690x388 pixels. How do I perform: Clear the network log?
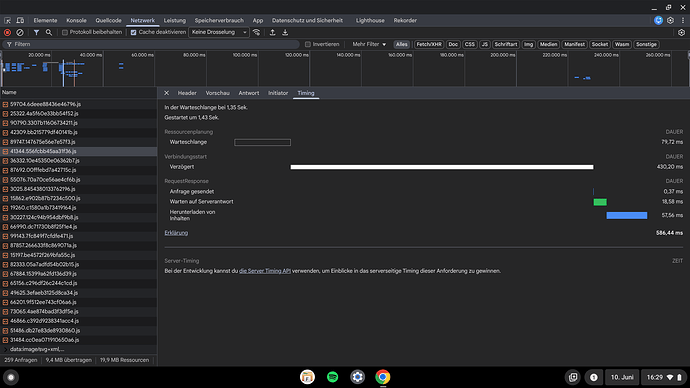click(x=20, y=32)
